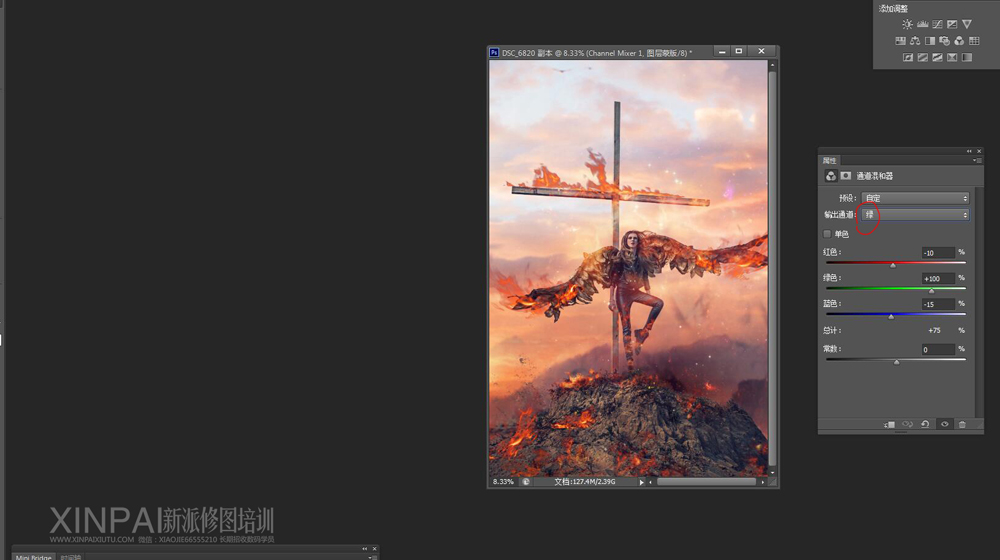This screenshot has width=1000, height=560.
Task: Click the Photoshop icon in document title bar
Action: click(494, 52)
